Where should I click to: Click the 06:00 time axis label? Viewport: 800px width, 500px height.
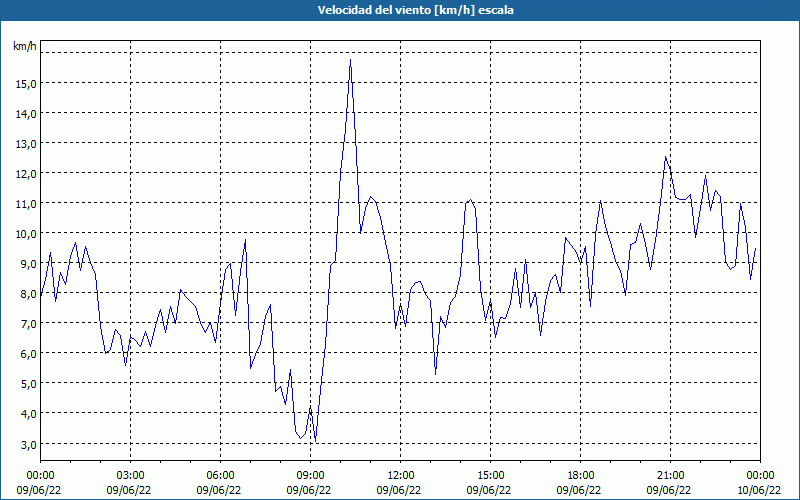[220, 476]
